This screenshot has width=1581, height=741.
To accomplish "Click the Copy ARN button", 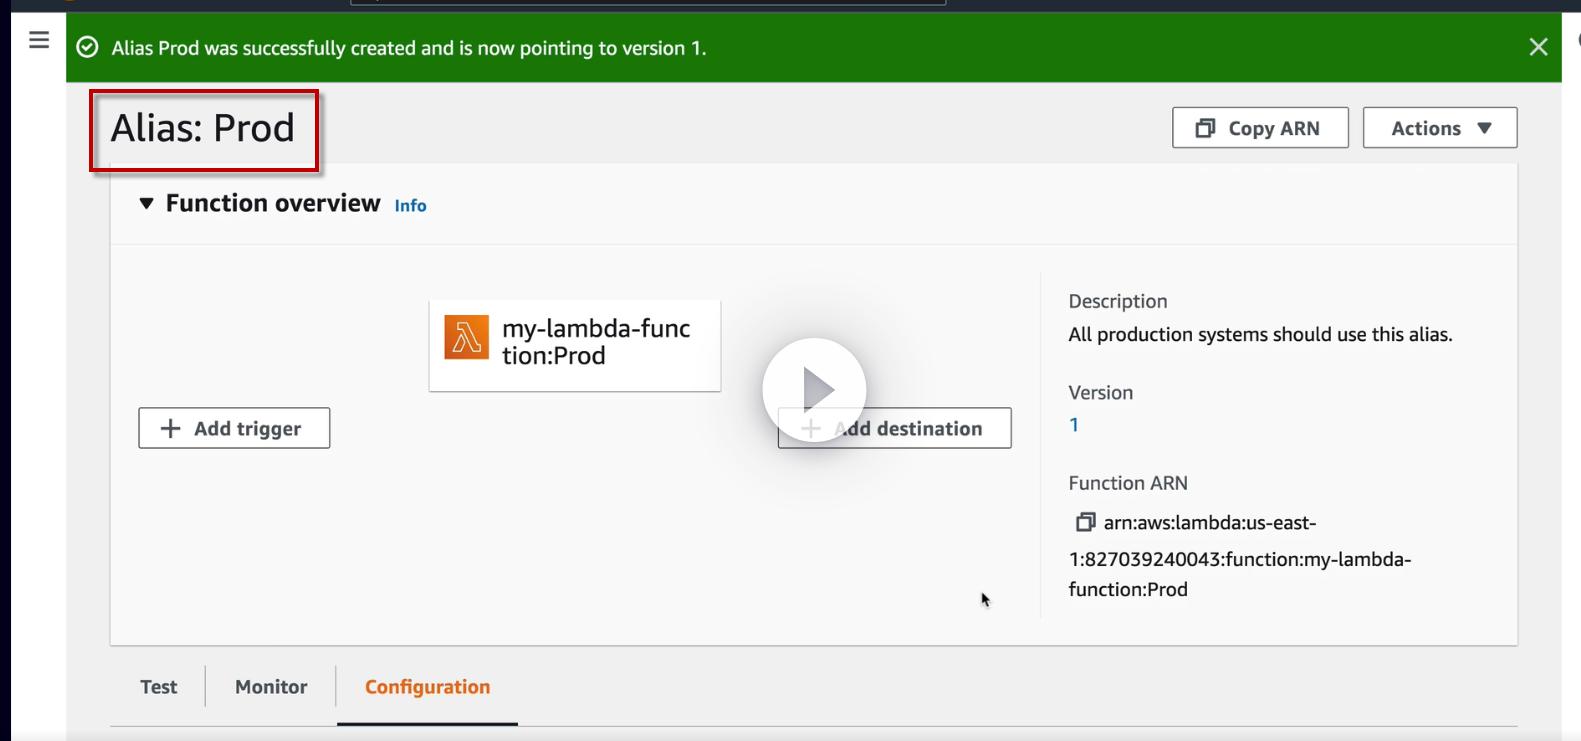I will pos(1259,128).
